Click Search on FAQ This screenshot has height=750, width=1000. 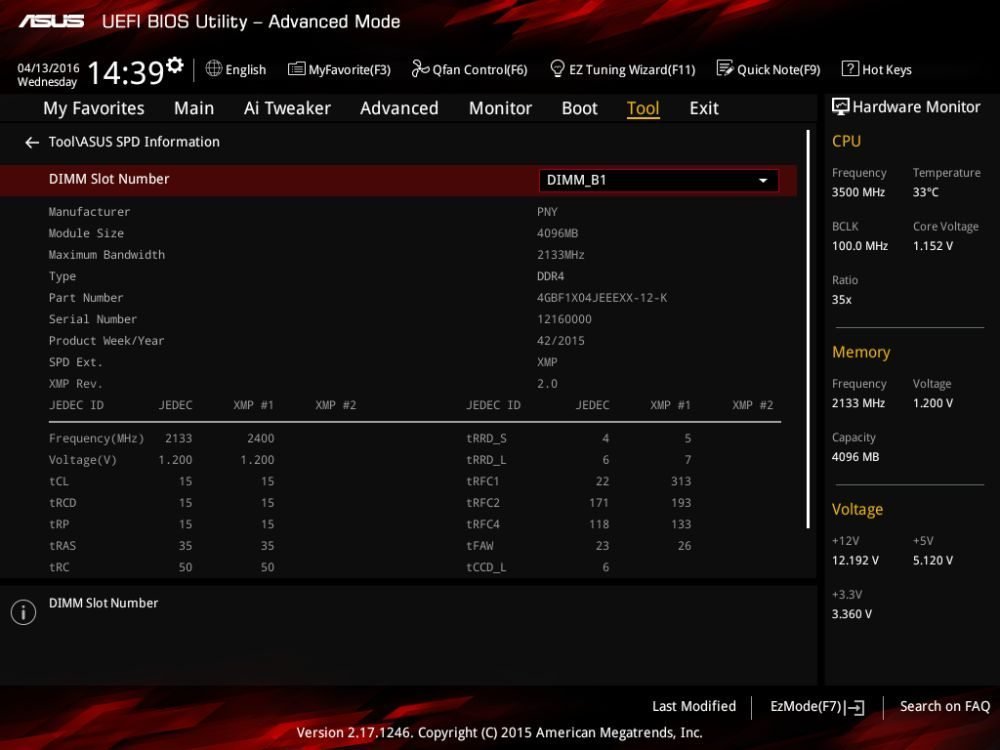click(945, 706)
